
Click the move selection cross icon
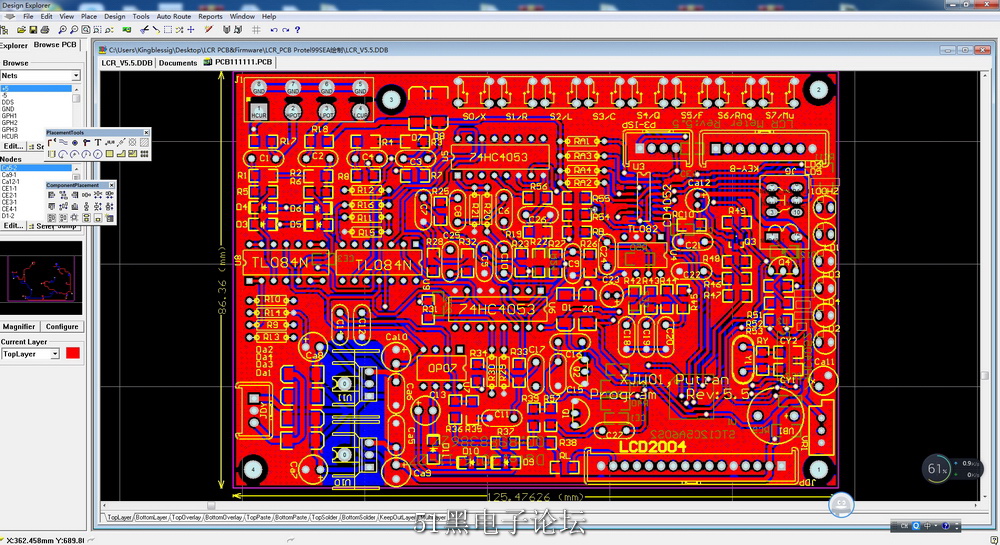pos(191,30)
